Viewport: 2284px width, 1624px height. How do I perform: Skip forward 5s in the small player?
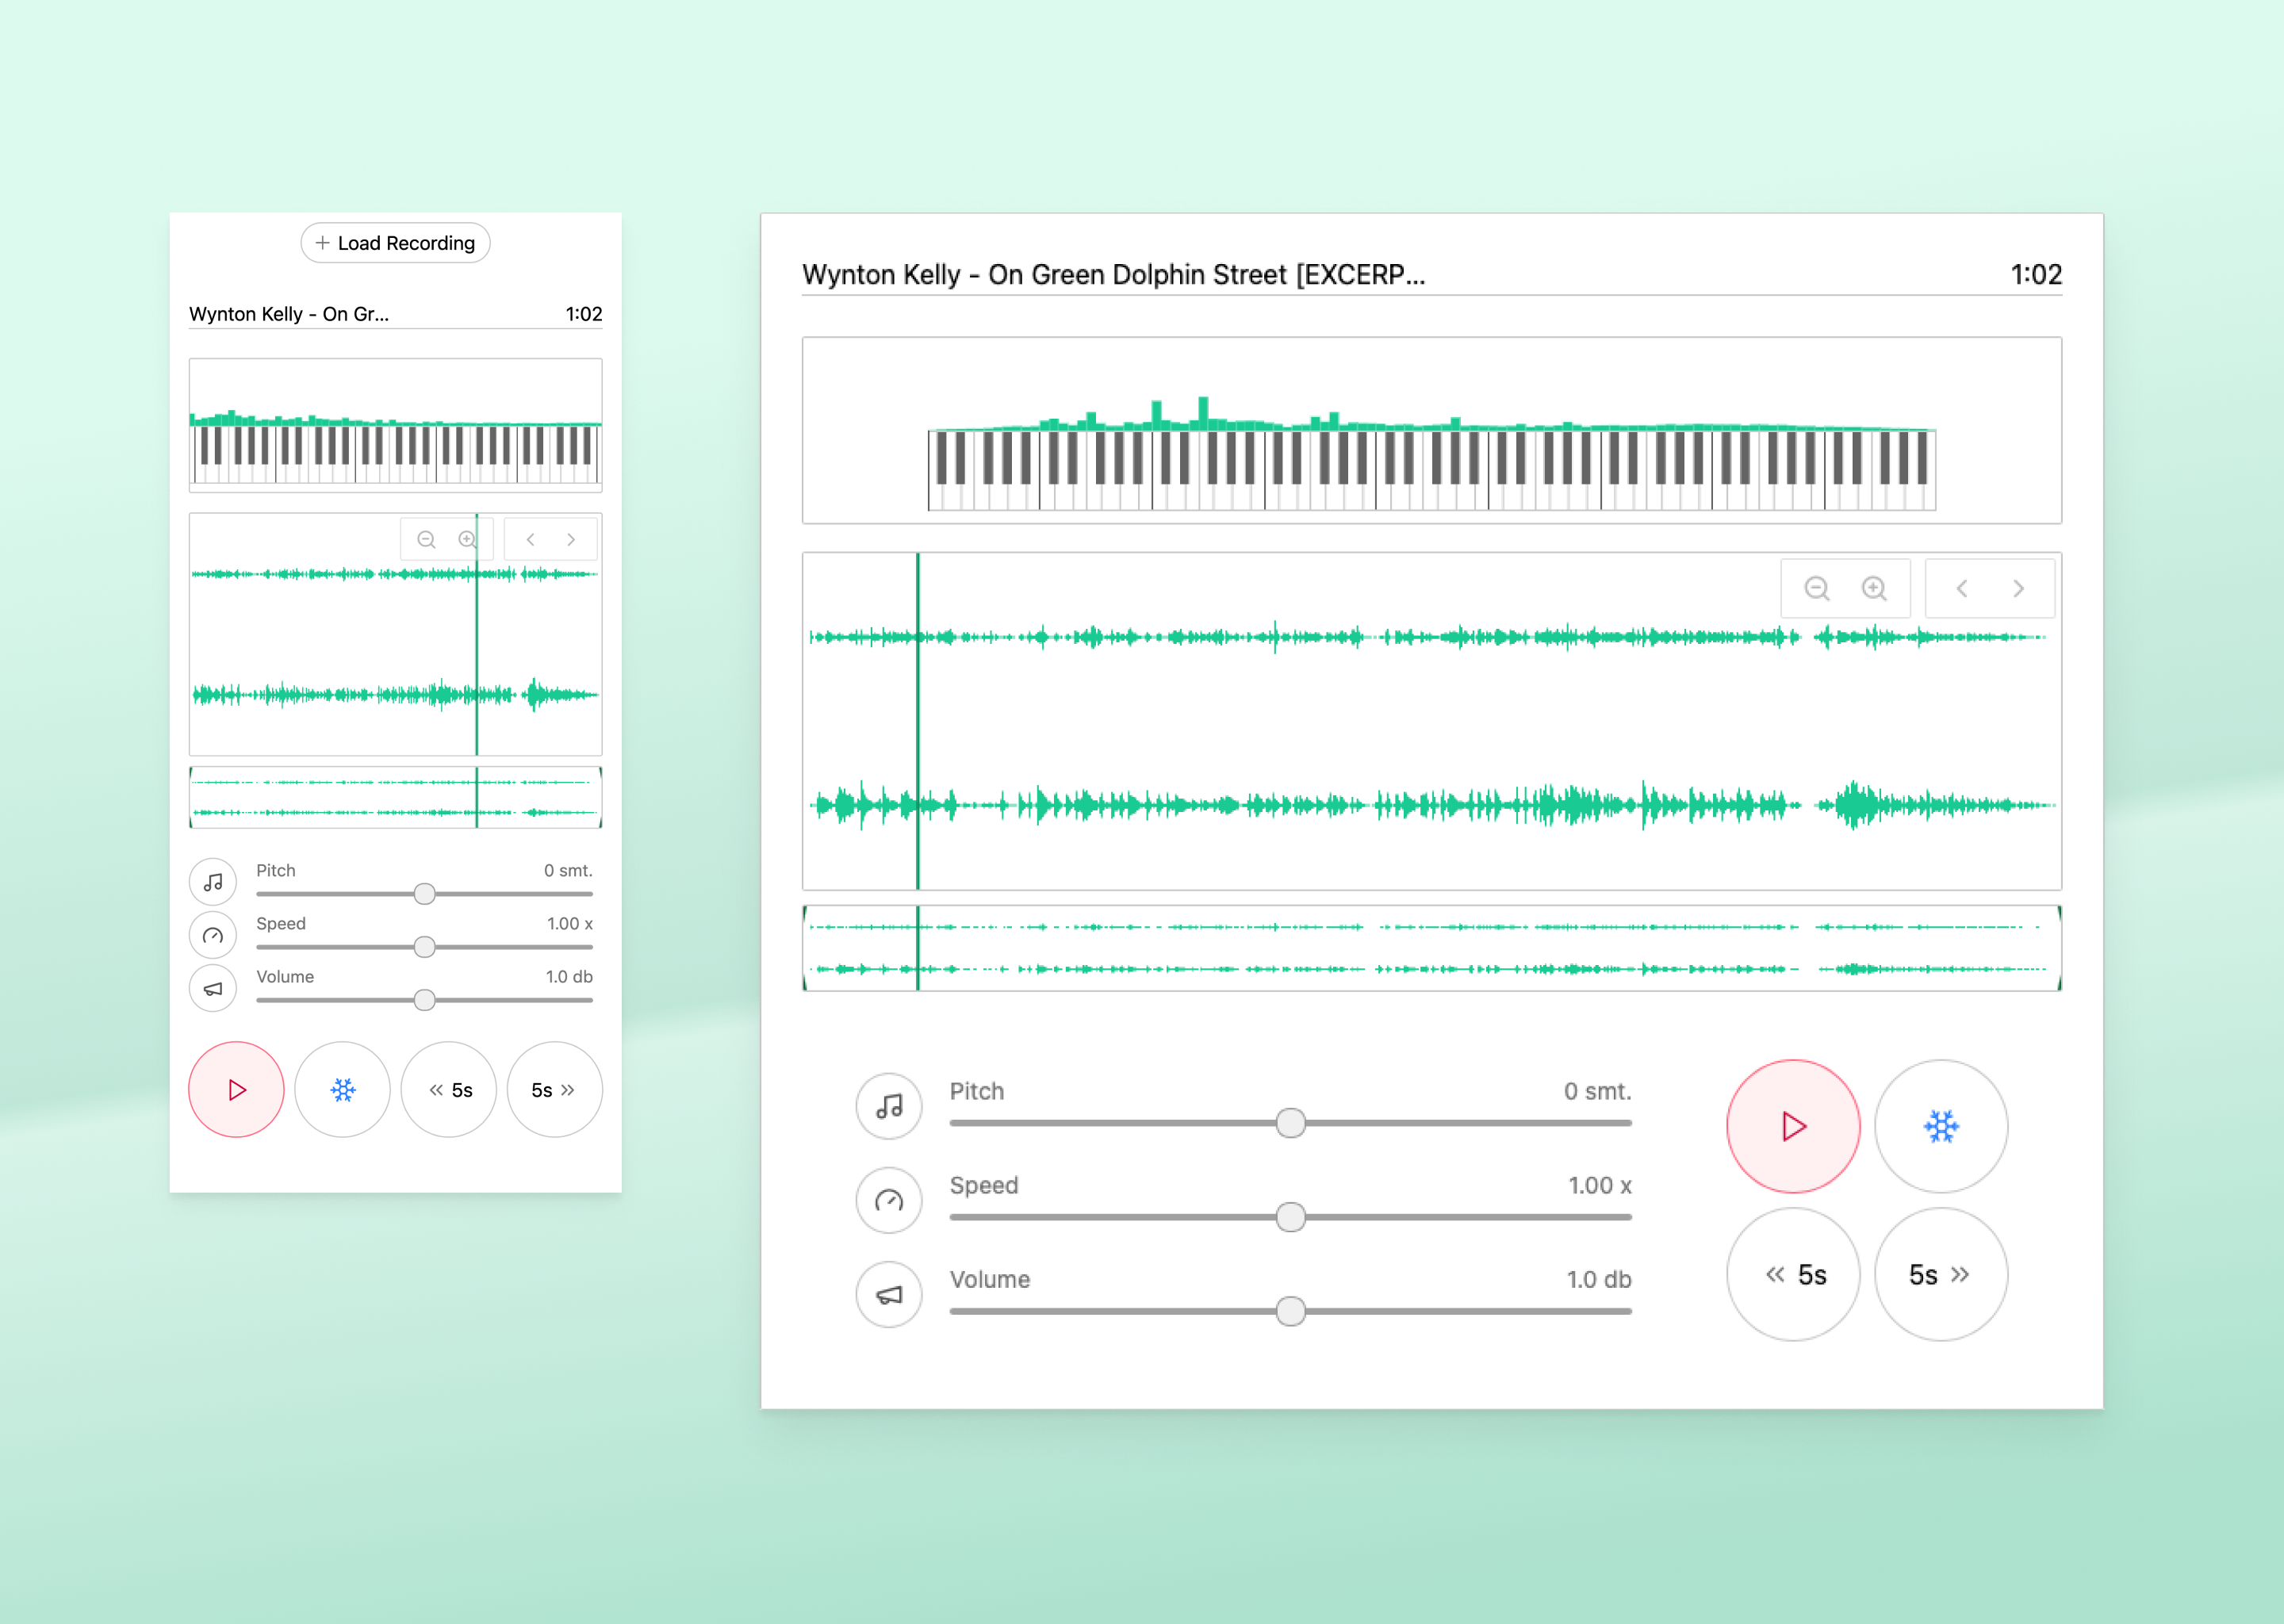point(554,1090)
